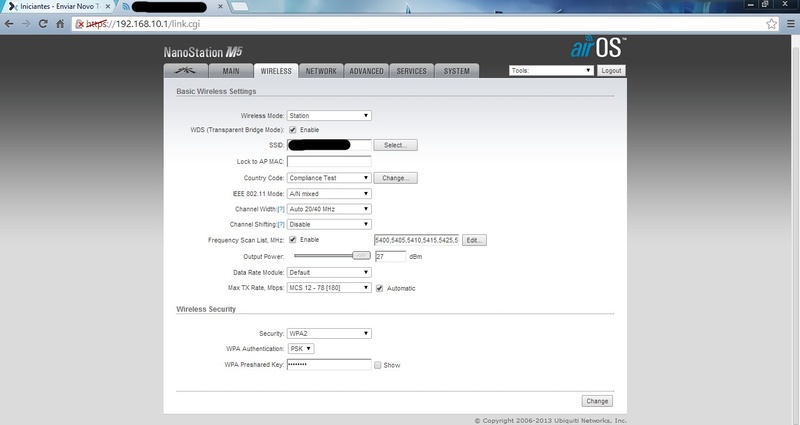Image resolution: width=800 pixels, height=425 pixels.
Task: Toggle the Max TX Rate Automatic checkbox
Action: (380, 288)
